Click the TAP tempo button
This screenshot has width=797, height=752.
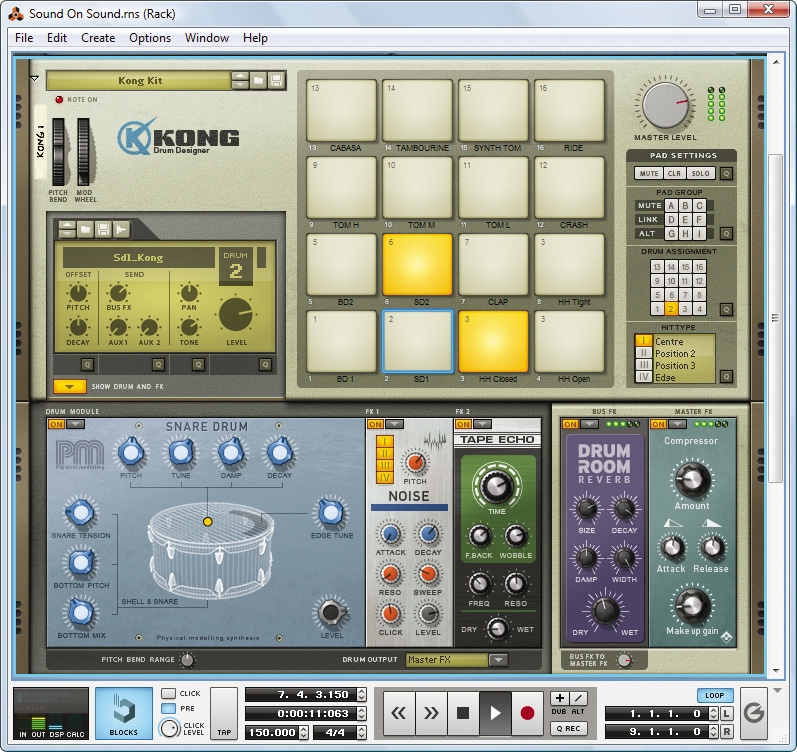coord(224,713)
